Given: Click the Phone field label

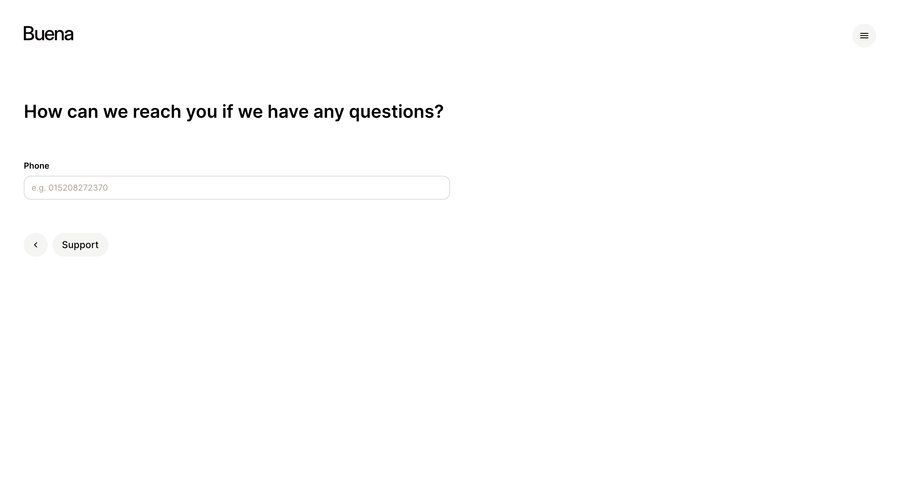Looking at the screenshot, I should (36, 165).
